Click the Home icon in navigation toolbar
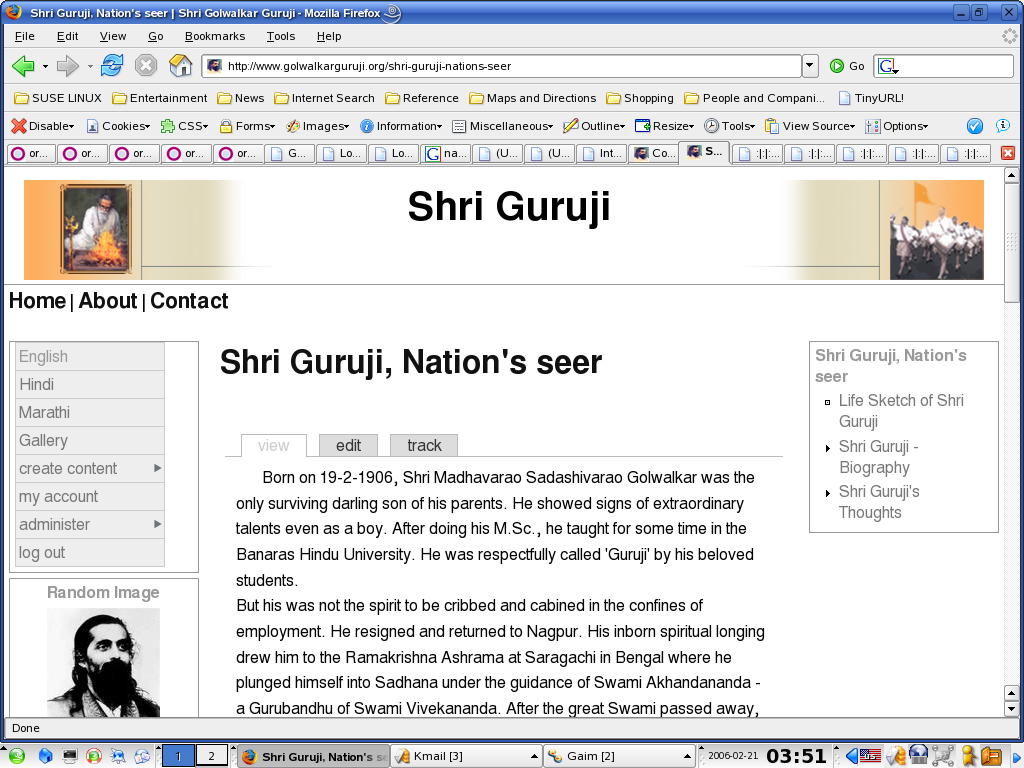1024x768 pixels. tap(180, 66)
